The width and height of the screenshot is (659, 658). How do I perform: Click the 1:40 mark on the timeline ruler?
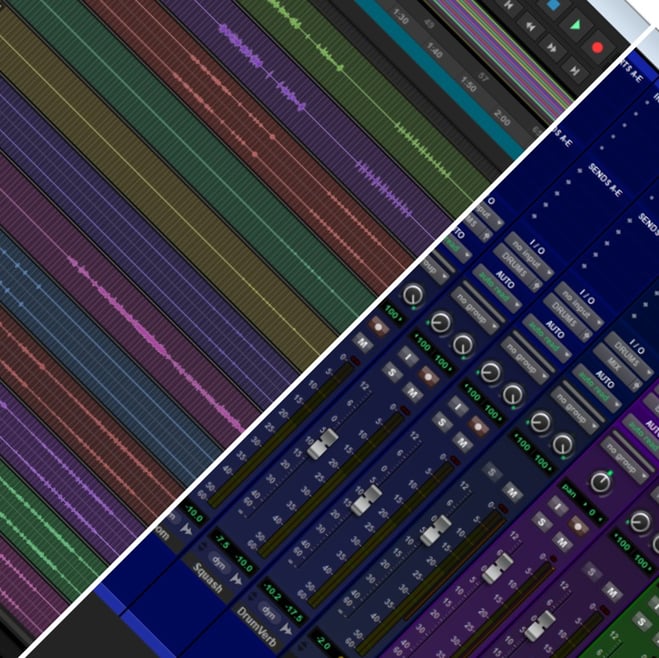435,51
